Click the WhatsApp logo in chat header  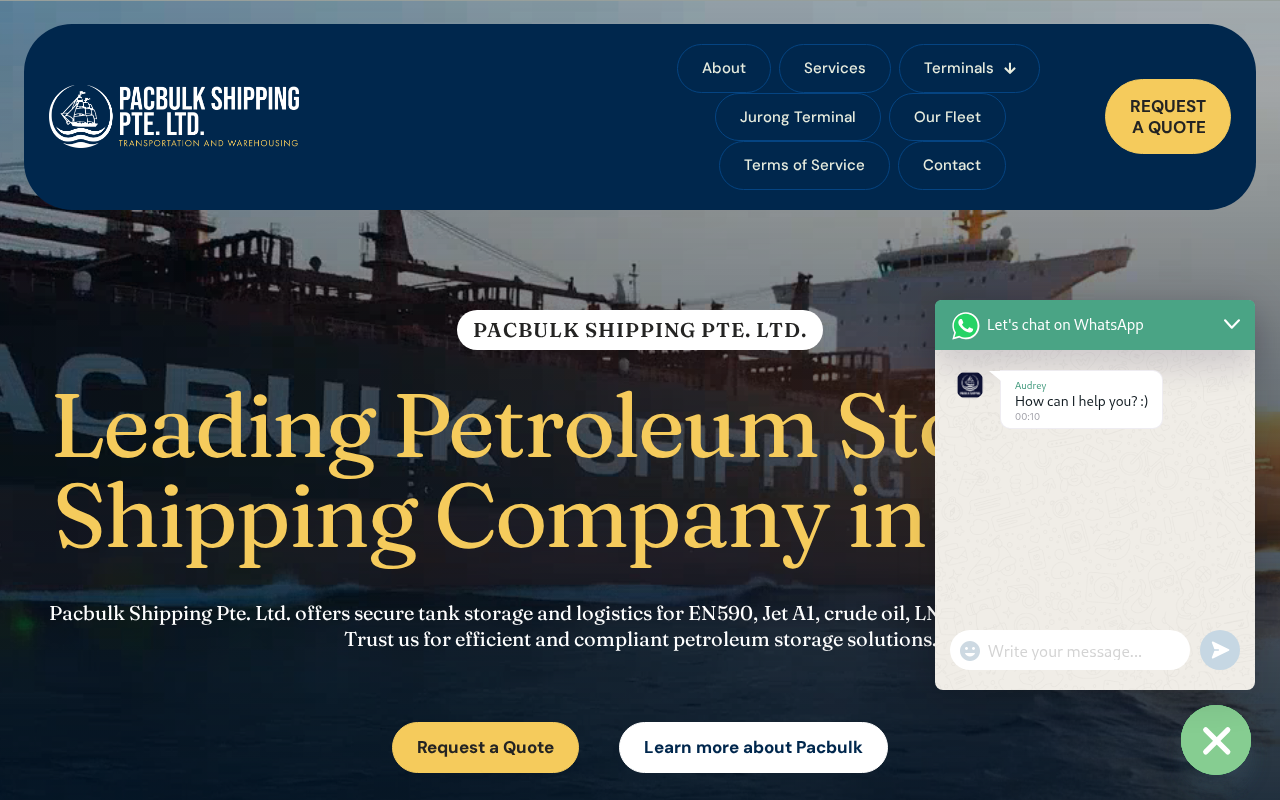point(965,325)
